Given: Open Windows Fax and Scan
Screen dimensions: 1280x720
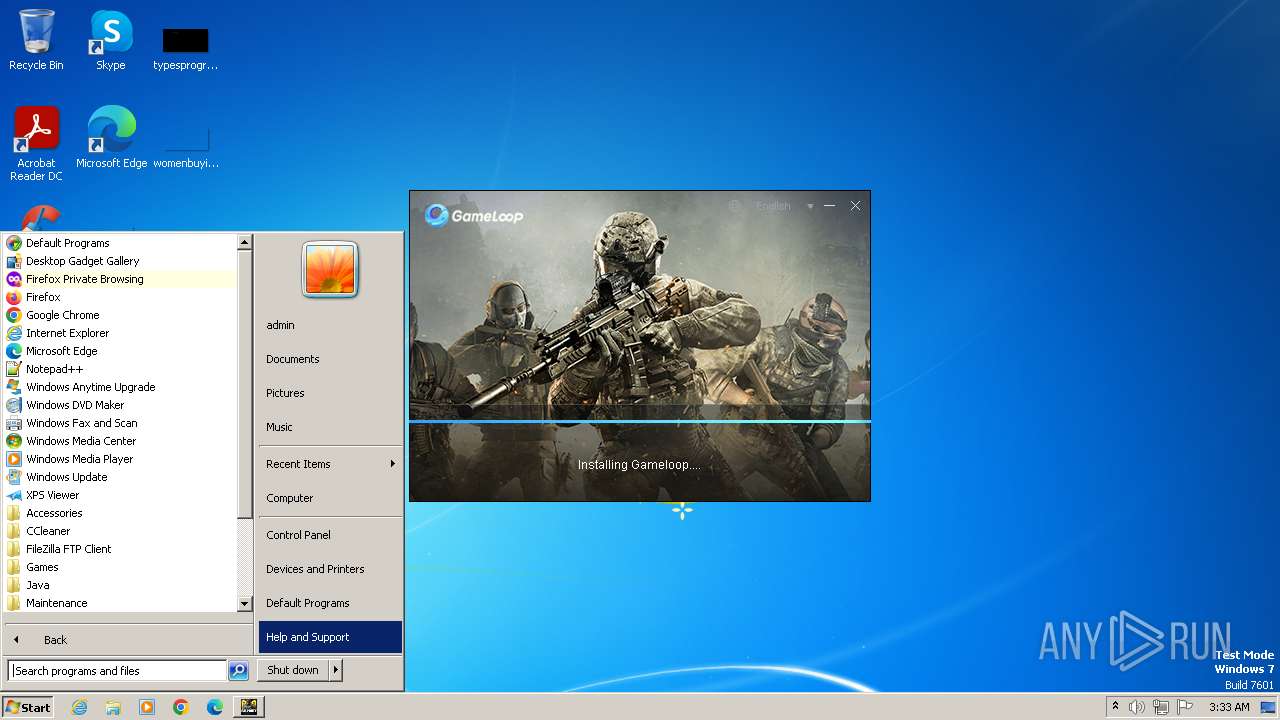Looking at the screenshot, I should click(x=120, y=423).
